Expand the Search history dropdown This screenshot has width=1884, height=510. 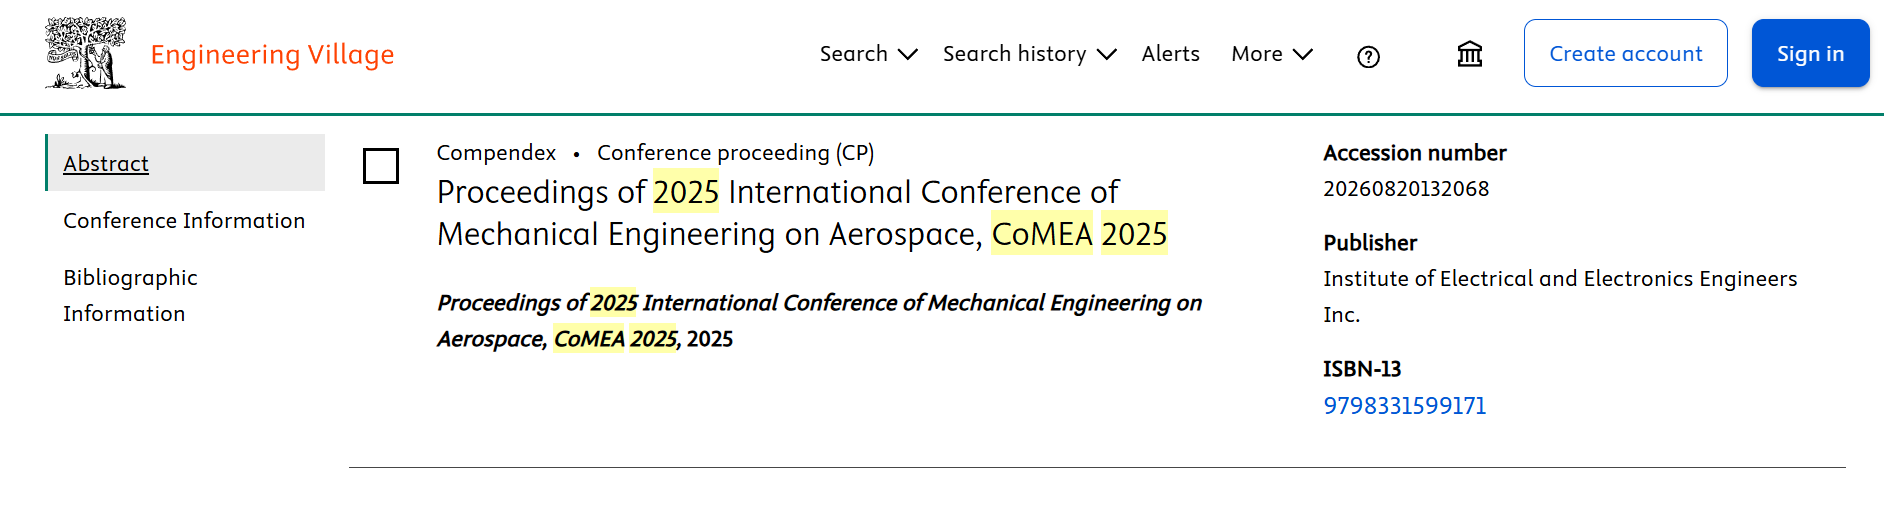(x=1028, y=54)
